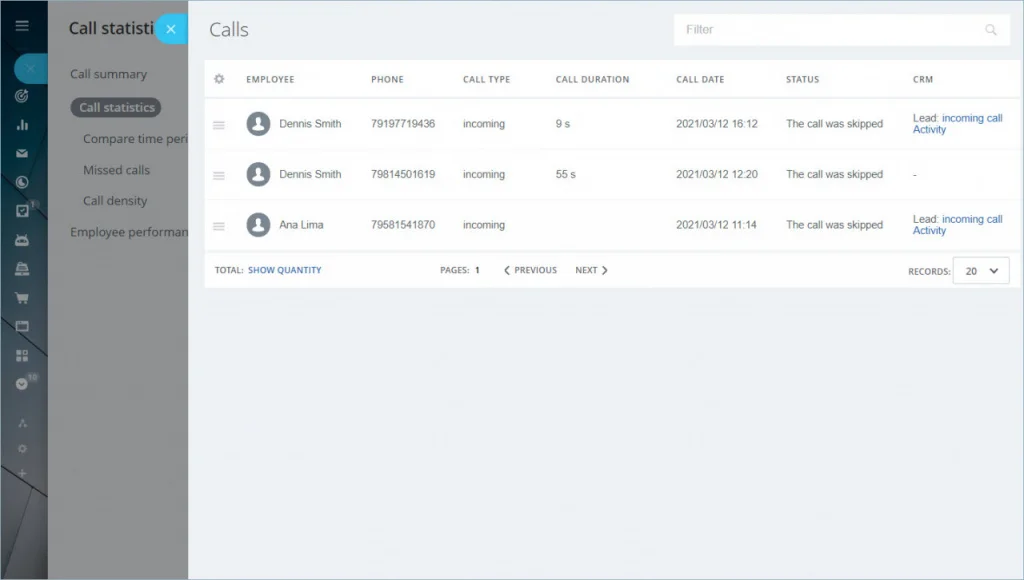The image size is (1024, 580).
Task: Open the robot automation icon in sidebar
Action: tap(22, 240)
